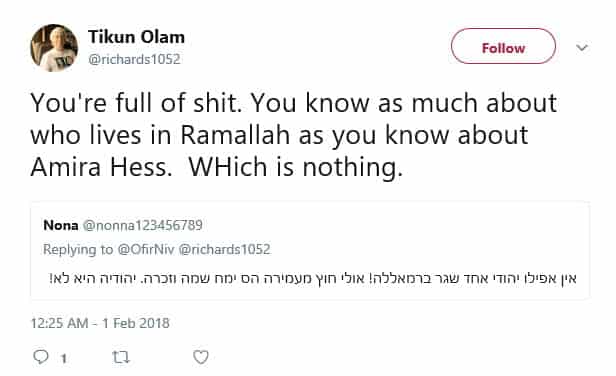Screen dimensions: 616x376
Task: Open Nona's profile from the quoted tweet
Action: tap(61, 225)
